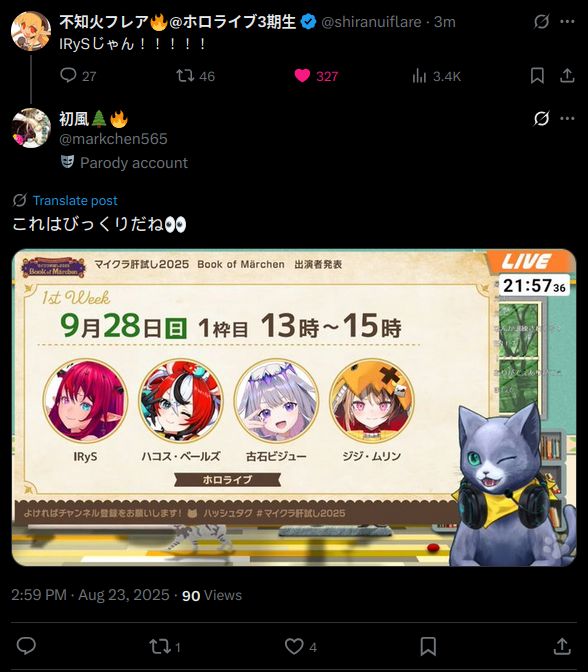This screenshot has width=588, height=672.
Task: Open shiranuiflare's profile avatar
Action: point(31,31)
